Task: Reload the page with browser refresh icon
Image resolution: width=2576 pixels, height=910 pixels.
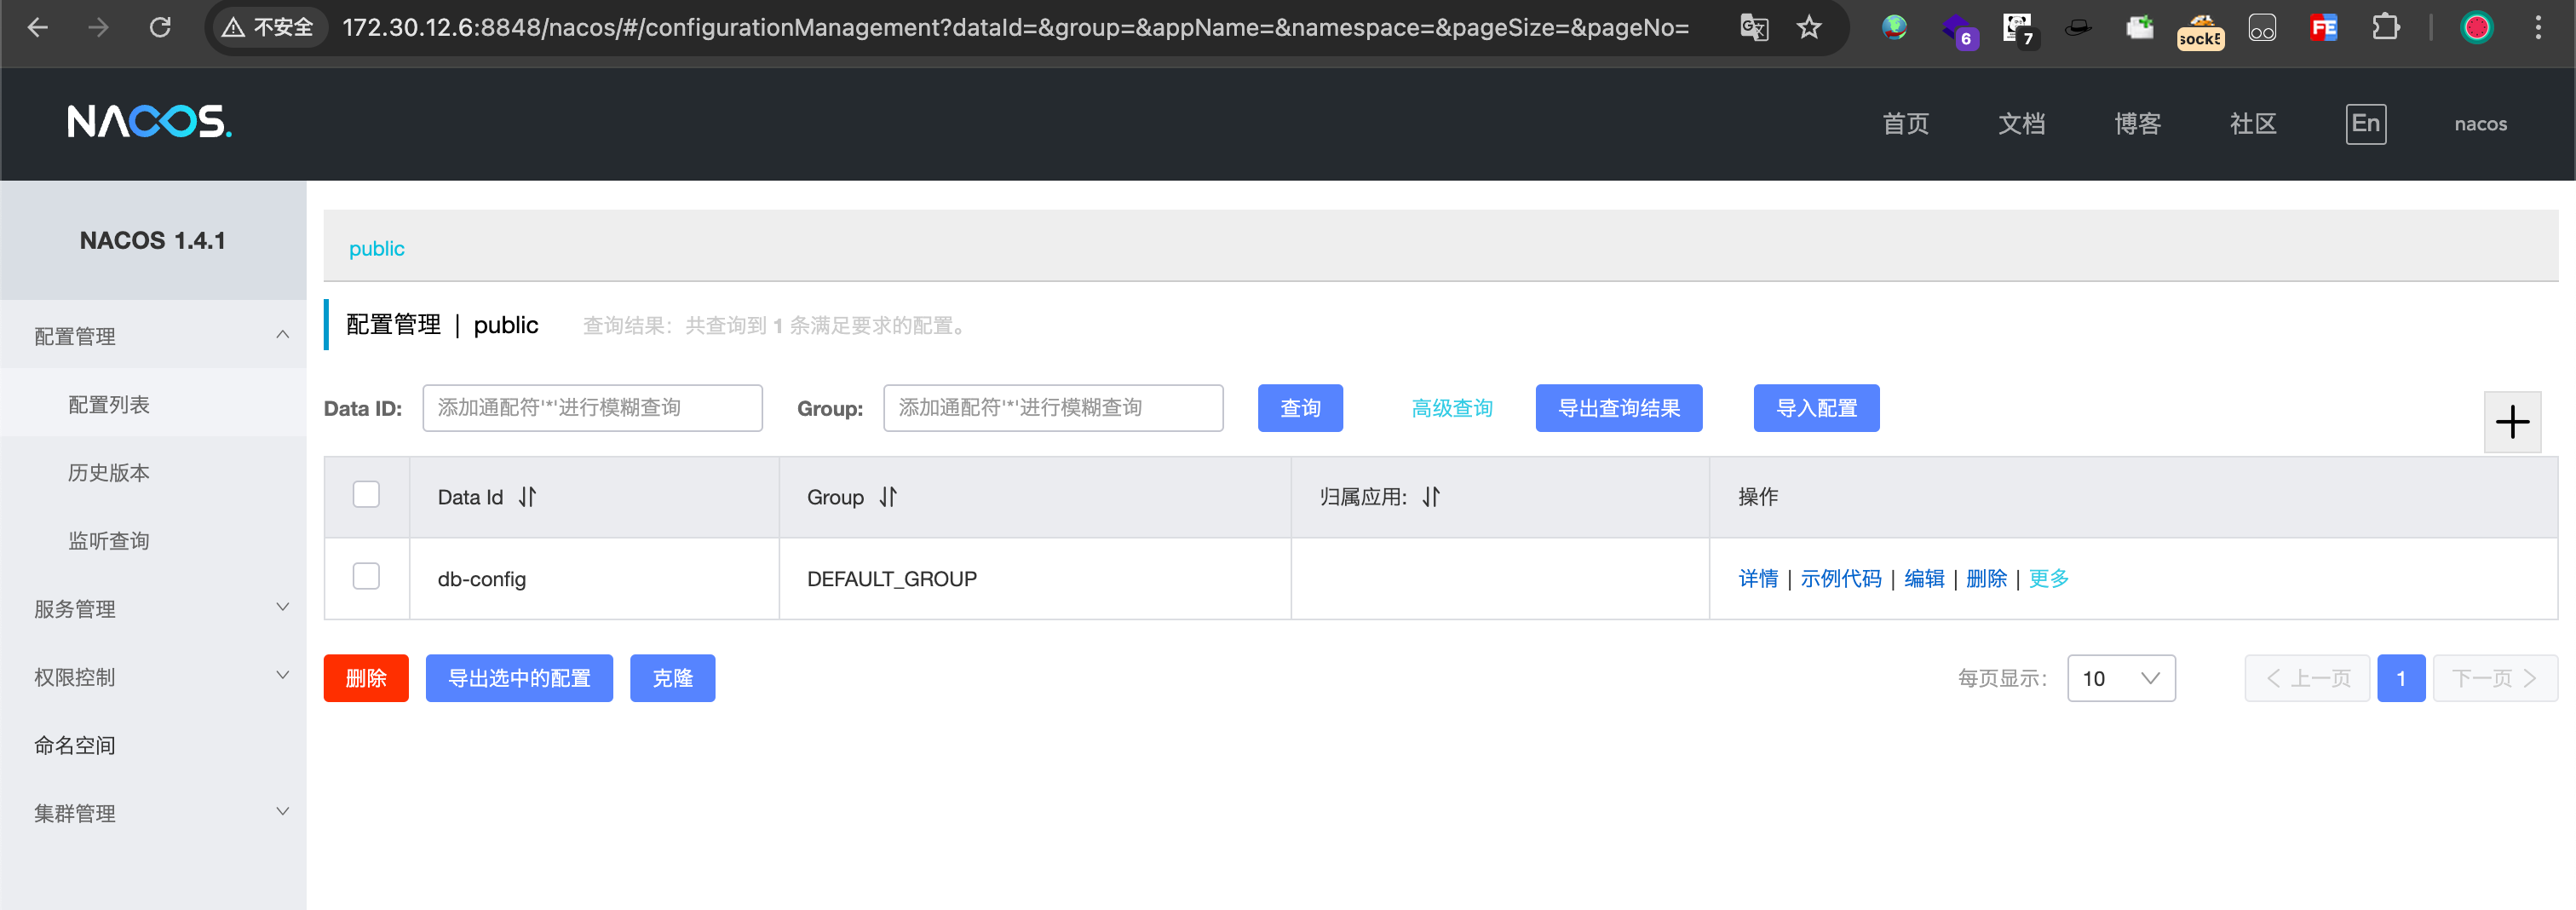Action: point(160,27)
